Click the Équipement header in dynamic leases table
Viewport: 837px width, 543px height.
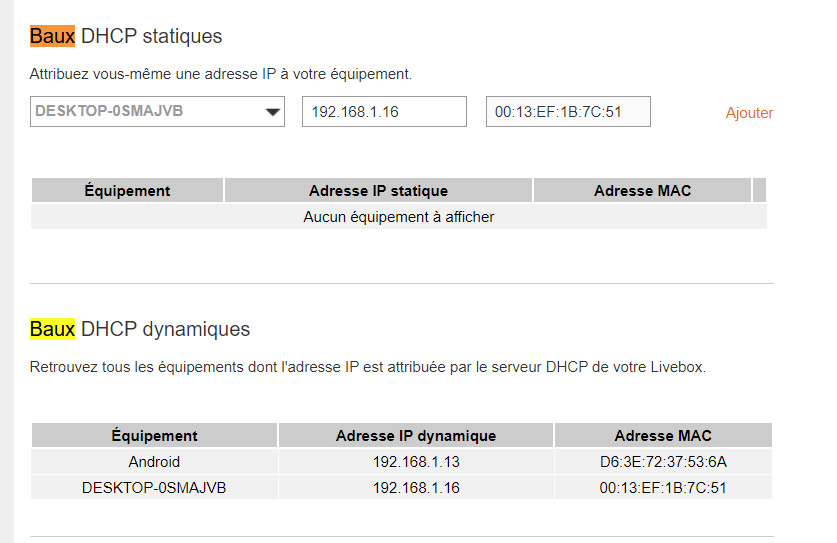click(154, 436)
